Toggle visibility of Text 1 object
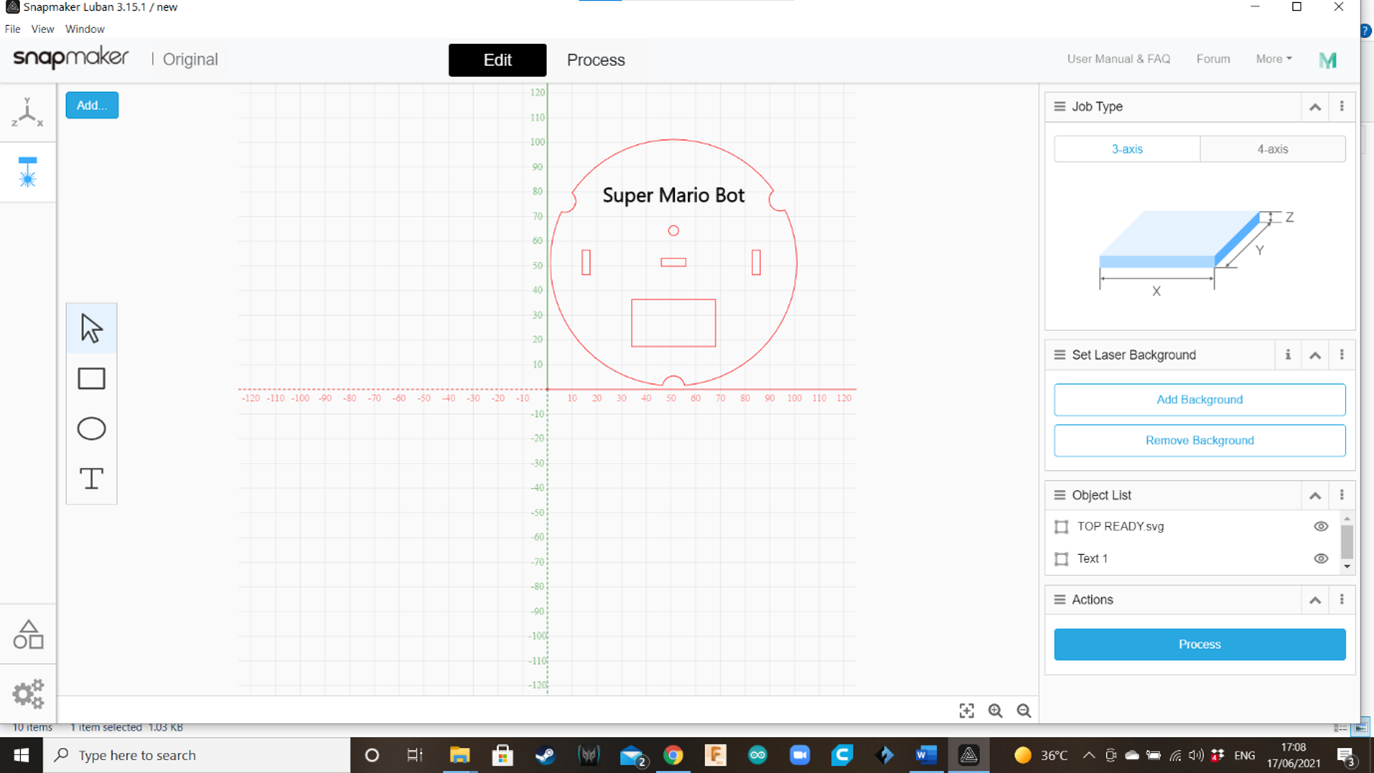 tap(1321, 559)
